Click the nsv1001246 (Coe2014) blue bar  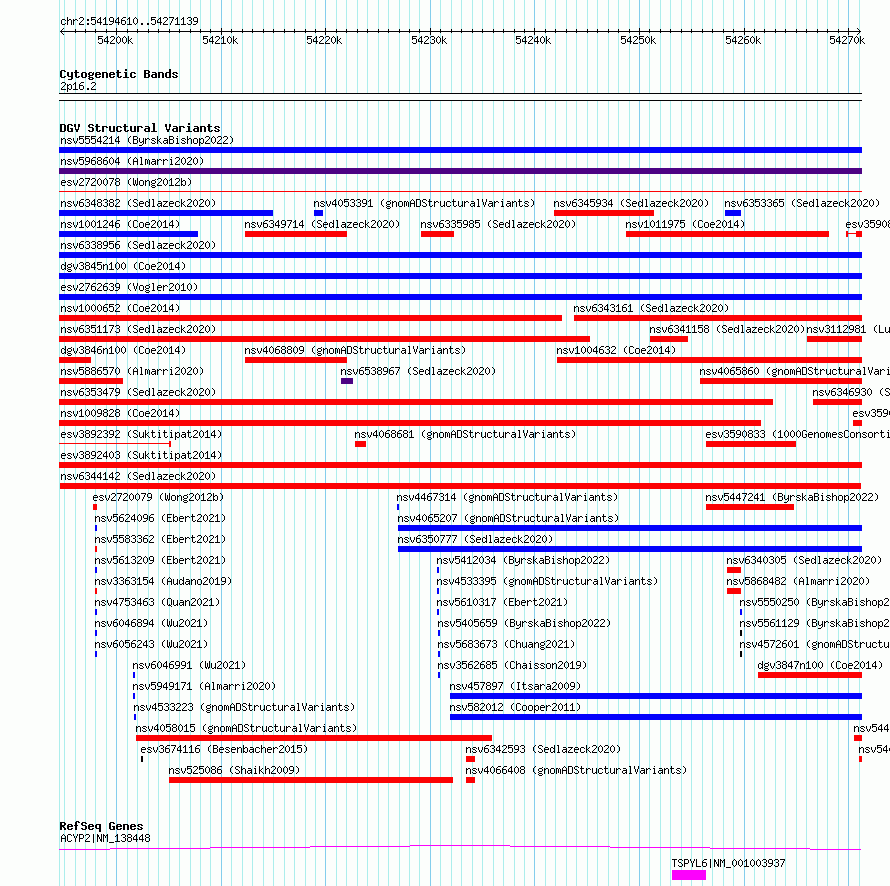point(128,234)
